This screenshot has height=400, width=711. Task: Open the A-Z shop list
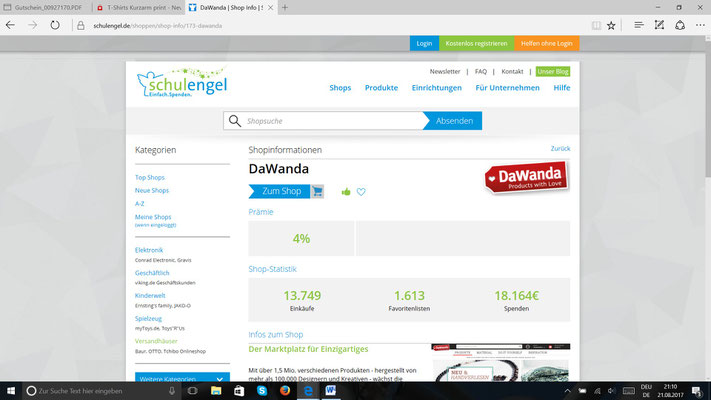pos(140,204)
